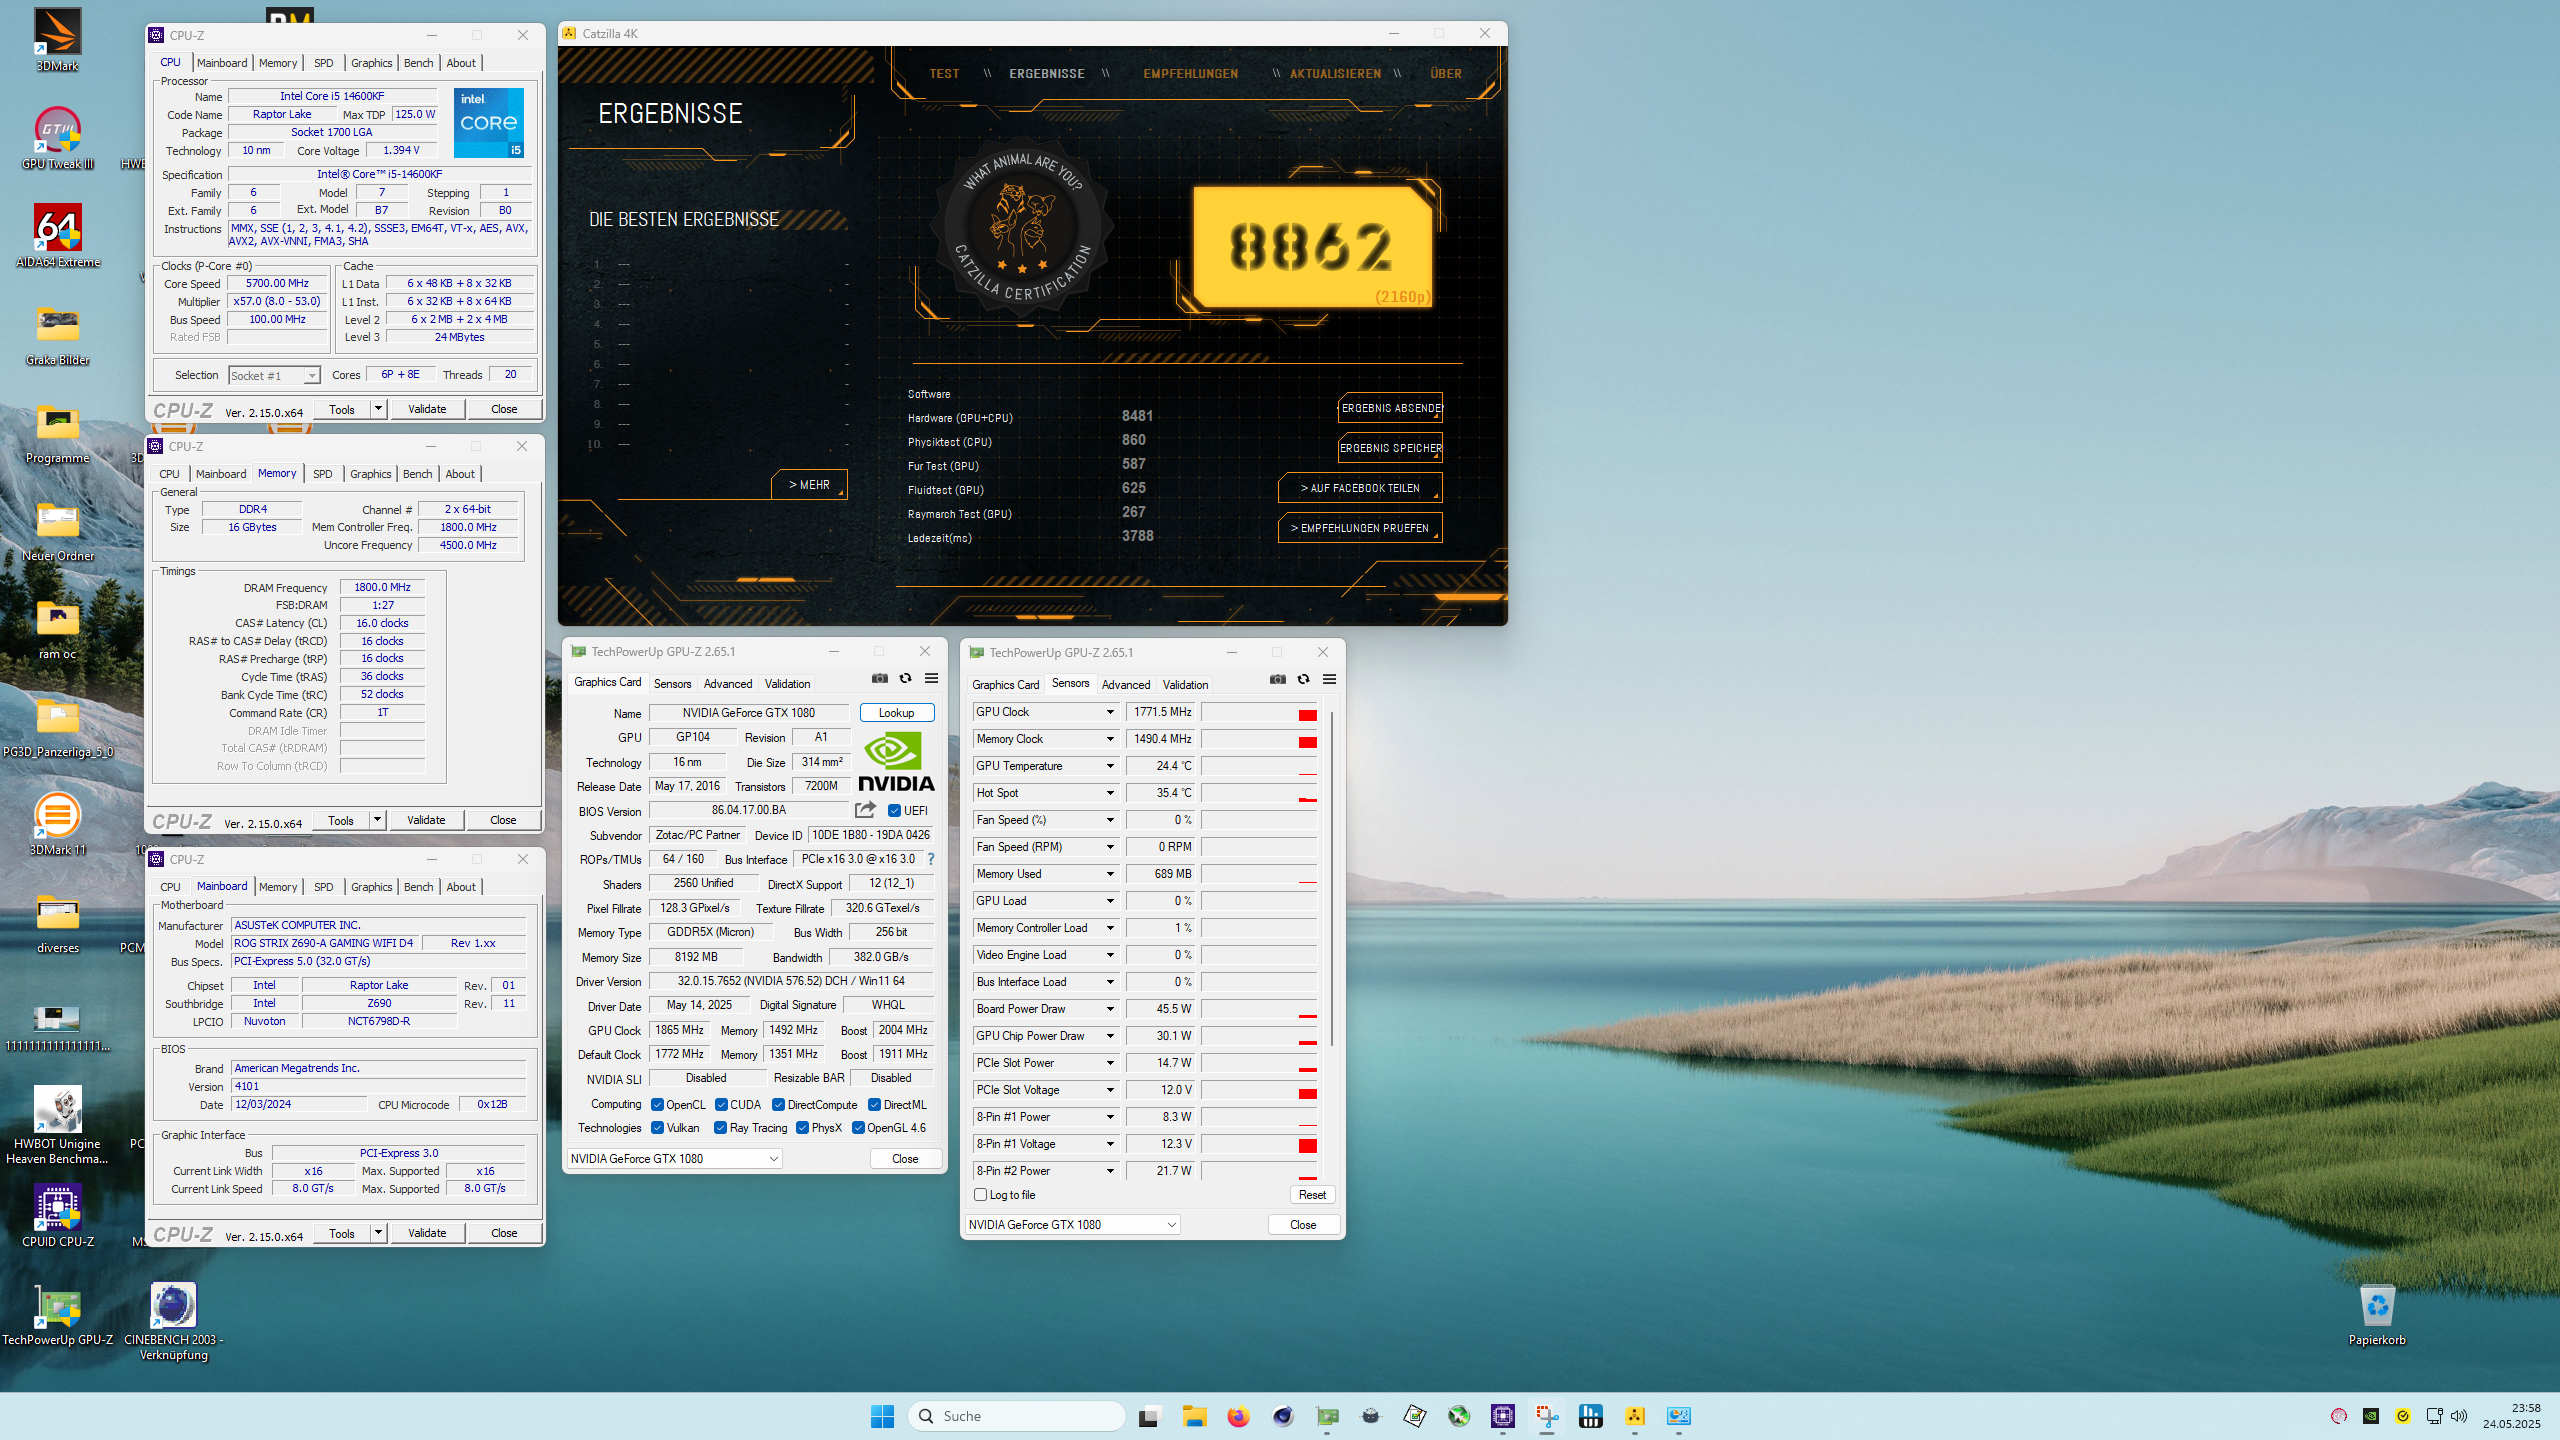Open GPU selector dropdown in GPU-Z Sensors window
The height and width of the screenshot is (1440, 2560).
click(x=1072, y=1225)
